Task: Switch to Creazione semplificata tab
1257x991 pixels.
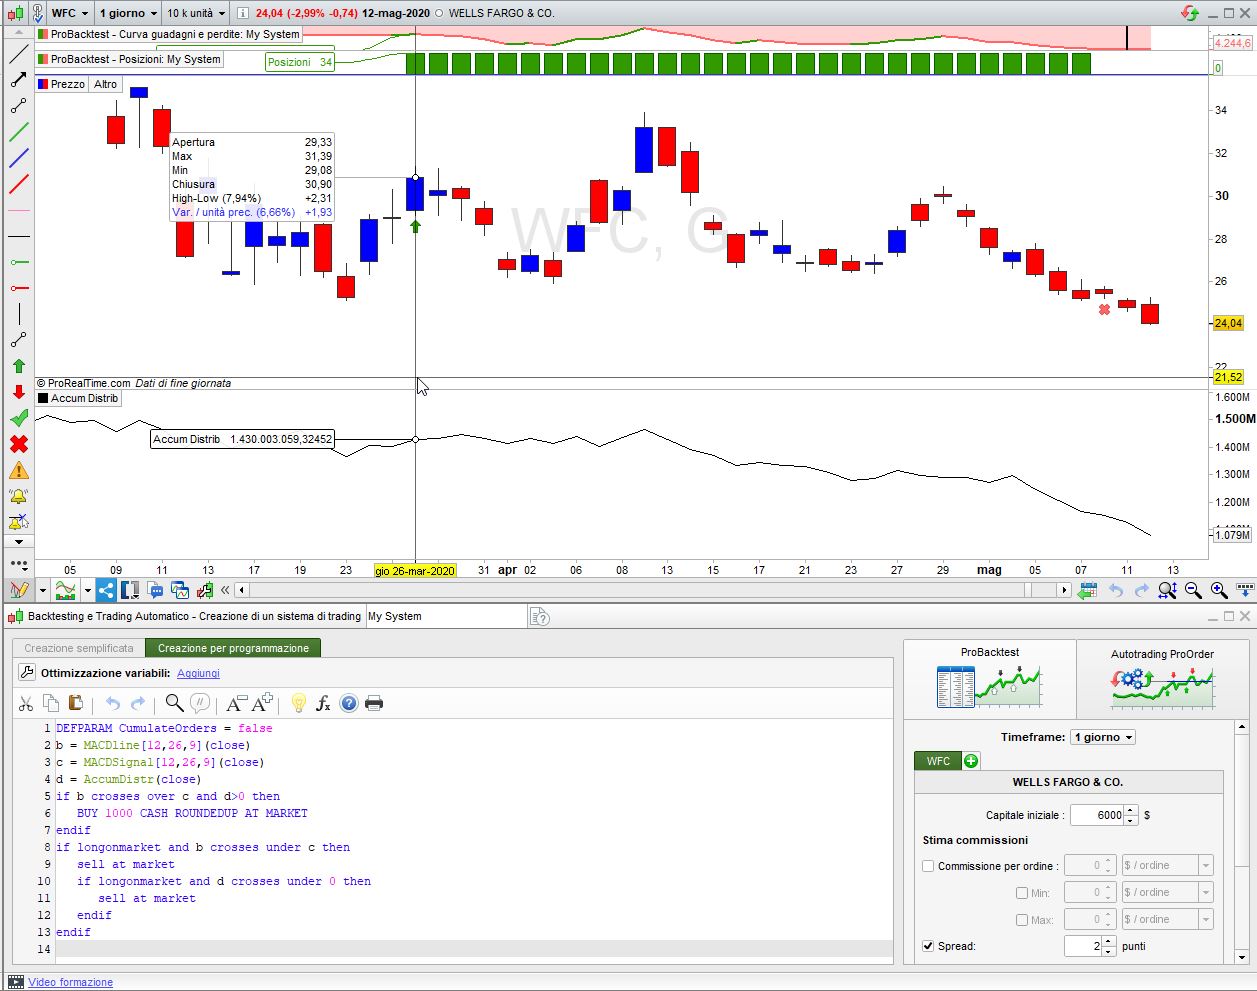Action: [x=78, y=648]
